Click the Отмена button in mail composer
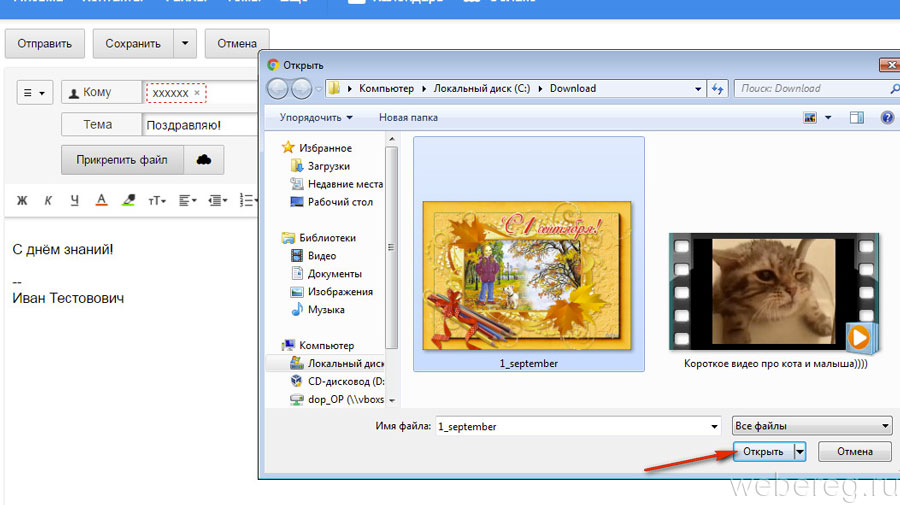The width and height of the screenshot is (900, 505). coord(236,44)
